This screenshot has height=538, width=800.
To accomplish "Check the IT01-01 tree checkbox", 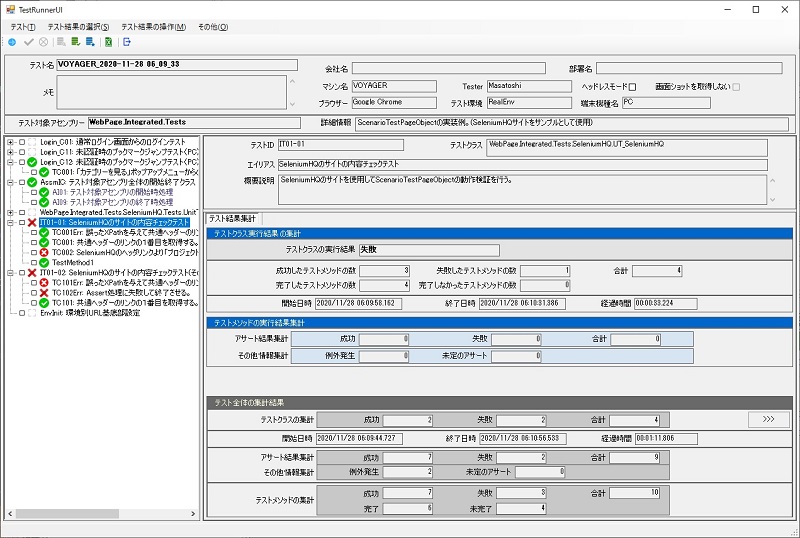I will pyautogui.click(x=22, y=223).
